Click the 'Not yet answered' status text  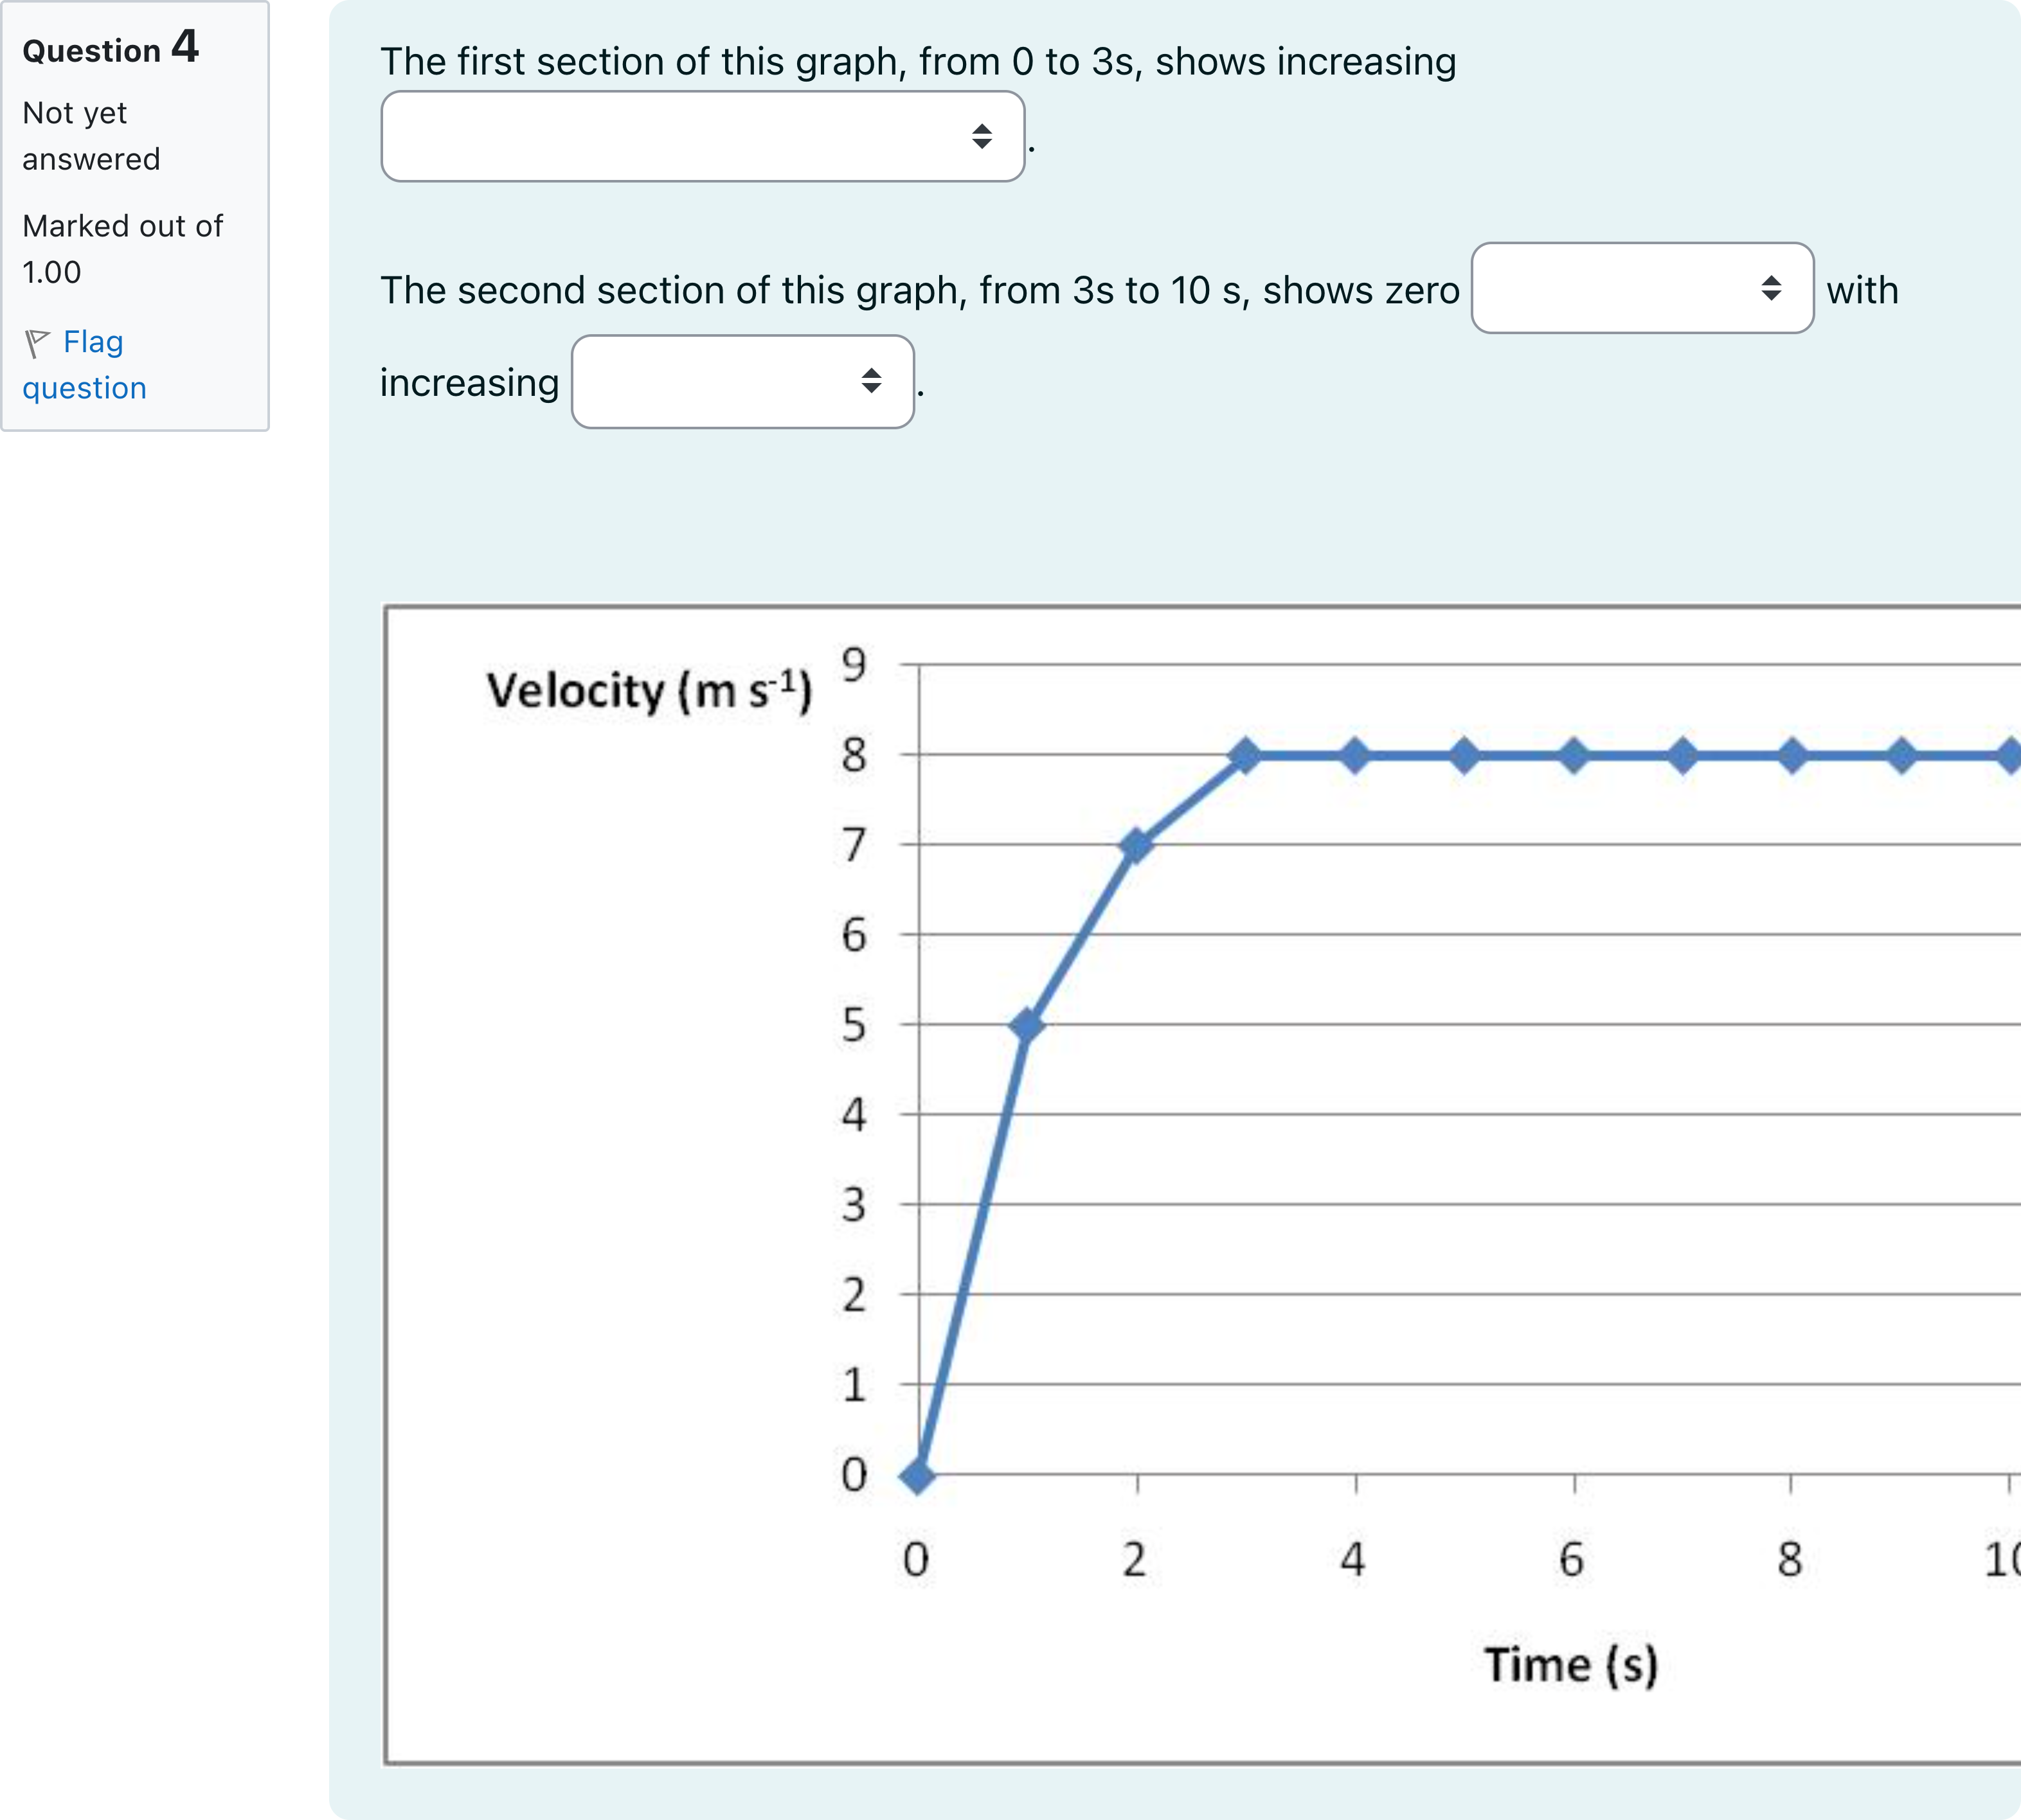[91, 136]
